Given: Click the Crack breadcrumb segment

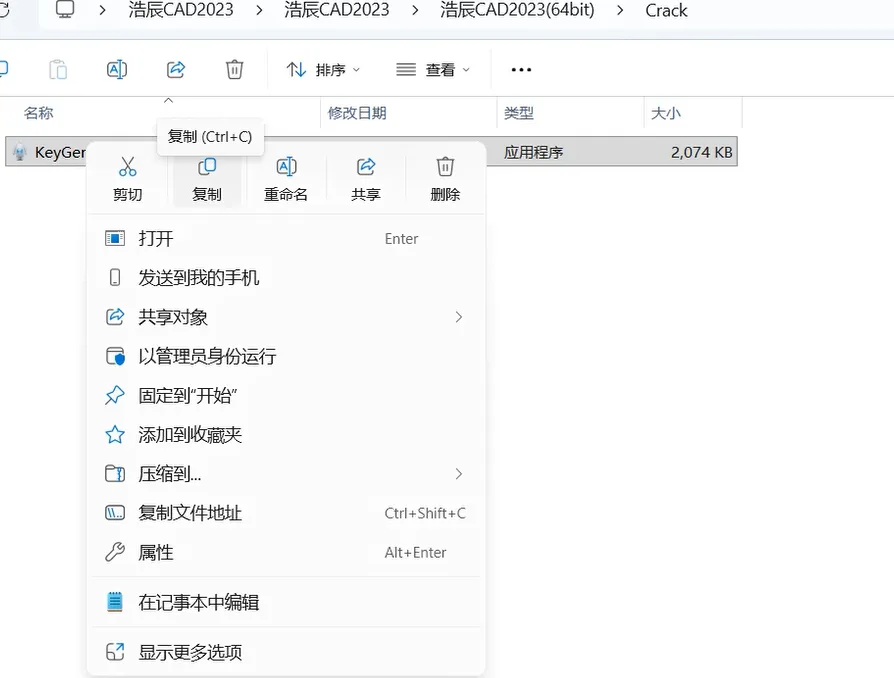Looking at the screenshot, I should (666, 10).
